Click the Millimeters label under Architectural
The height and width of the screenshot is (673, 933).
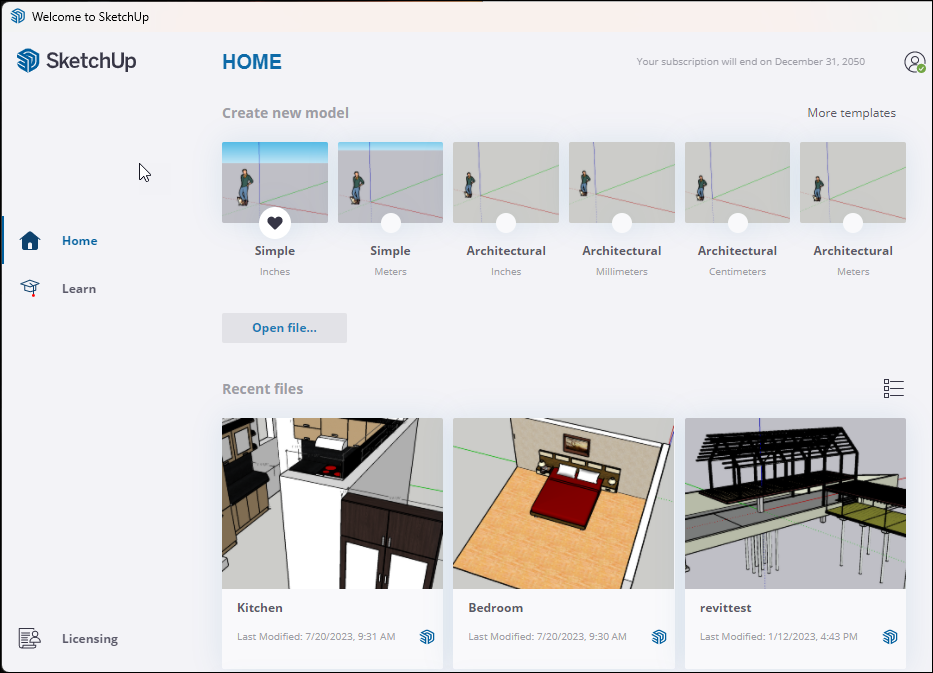[622, 272]
